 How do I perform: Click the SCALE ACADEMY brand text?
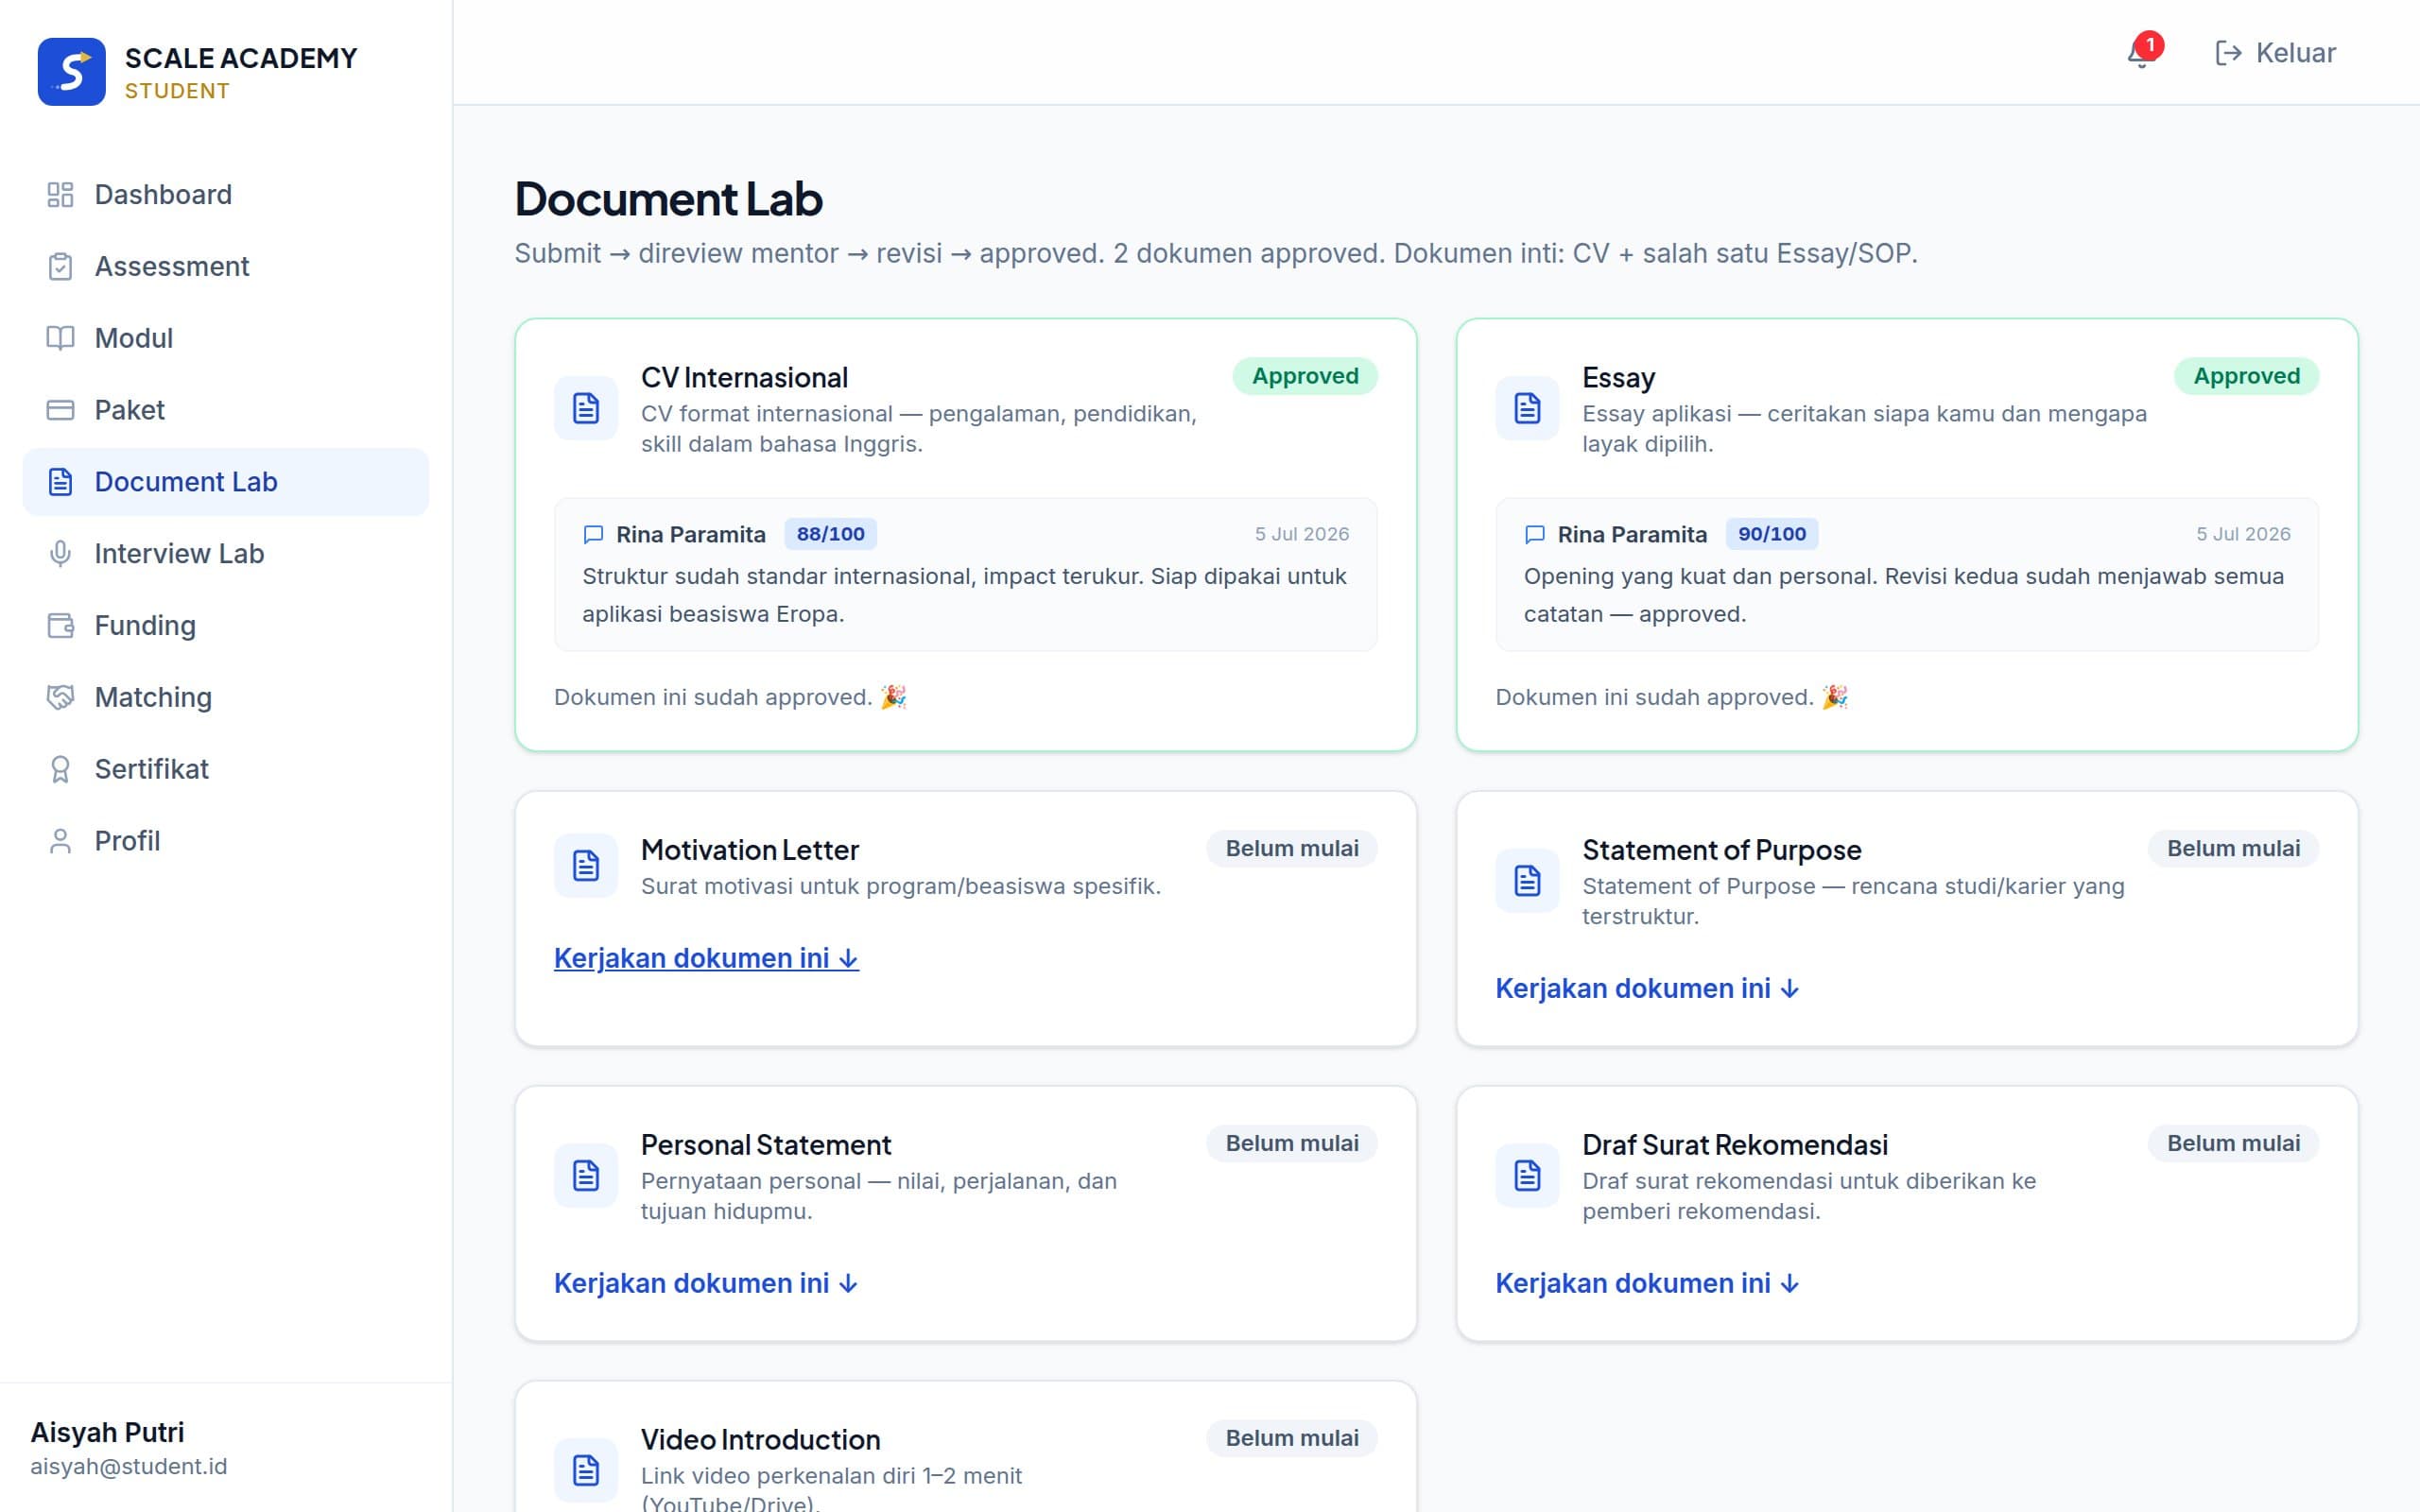pyautogui.click(x=241, y=58)
